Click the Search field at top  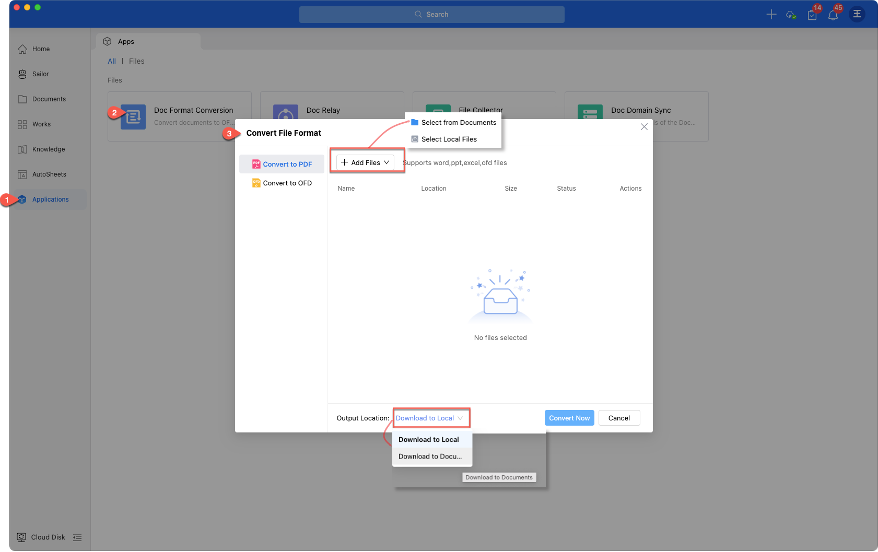tap(431, 15)
